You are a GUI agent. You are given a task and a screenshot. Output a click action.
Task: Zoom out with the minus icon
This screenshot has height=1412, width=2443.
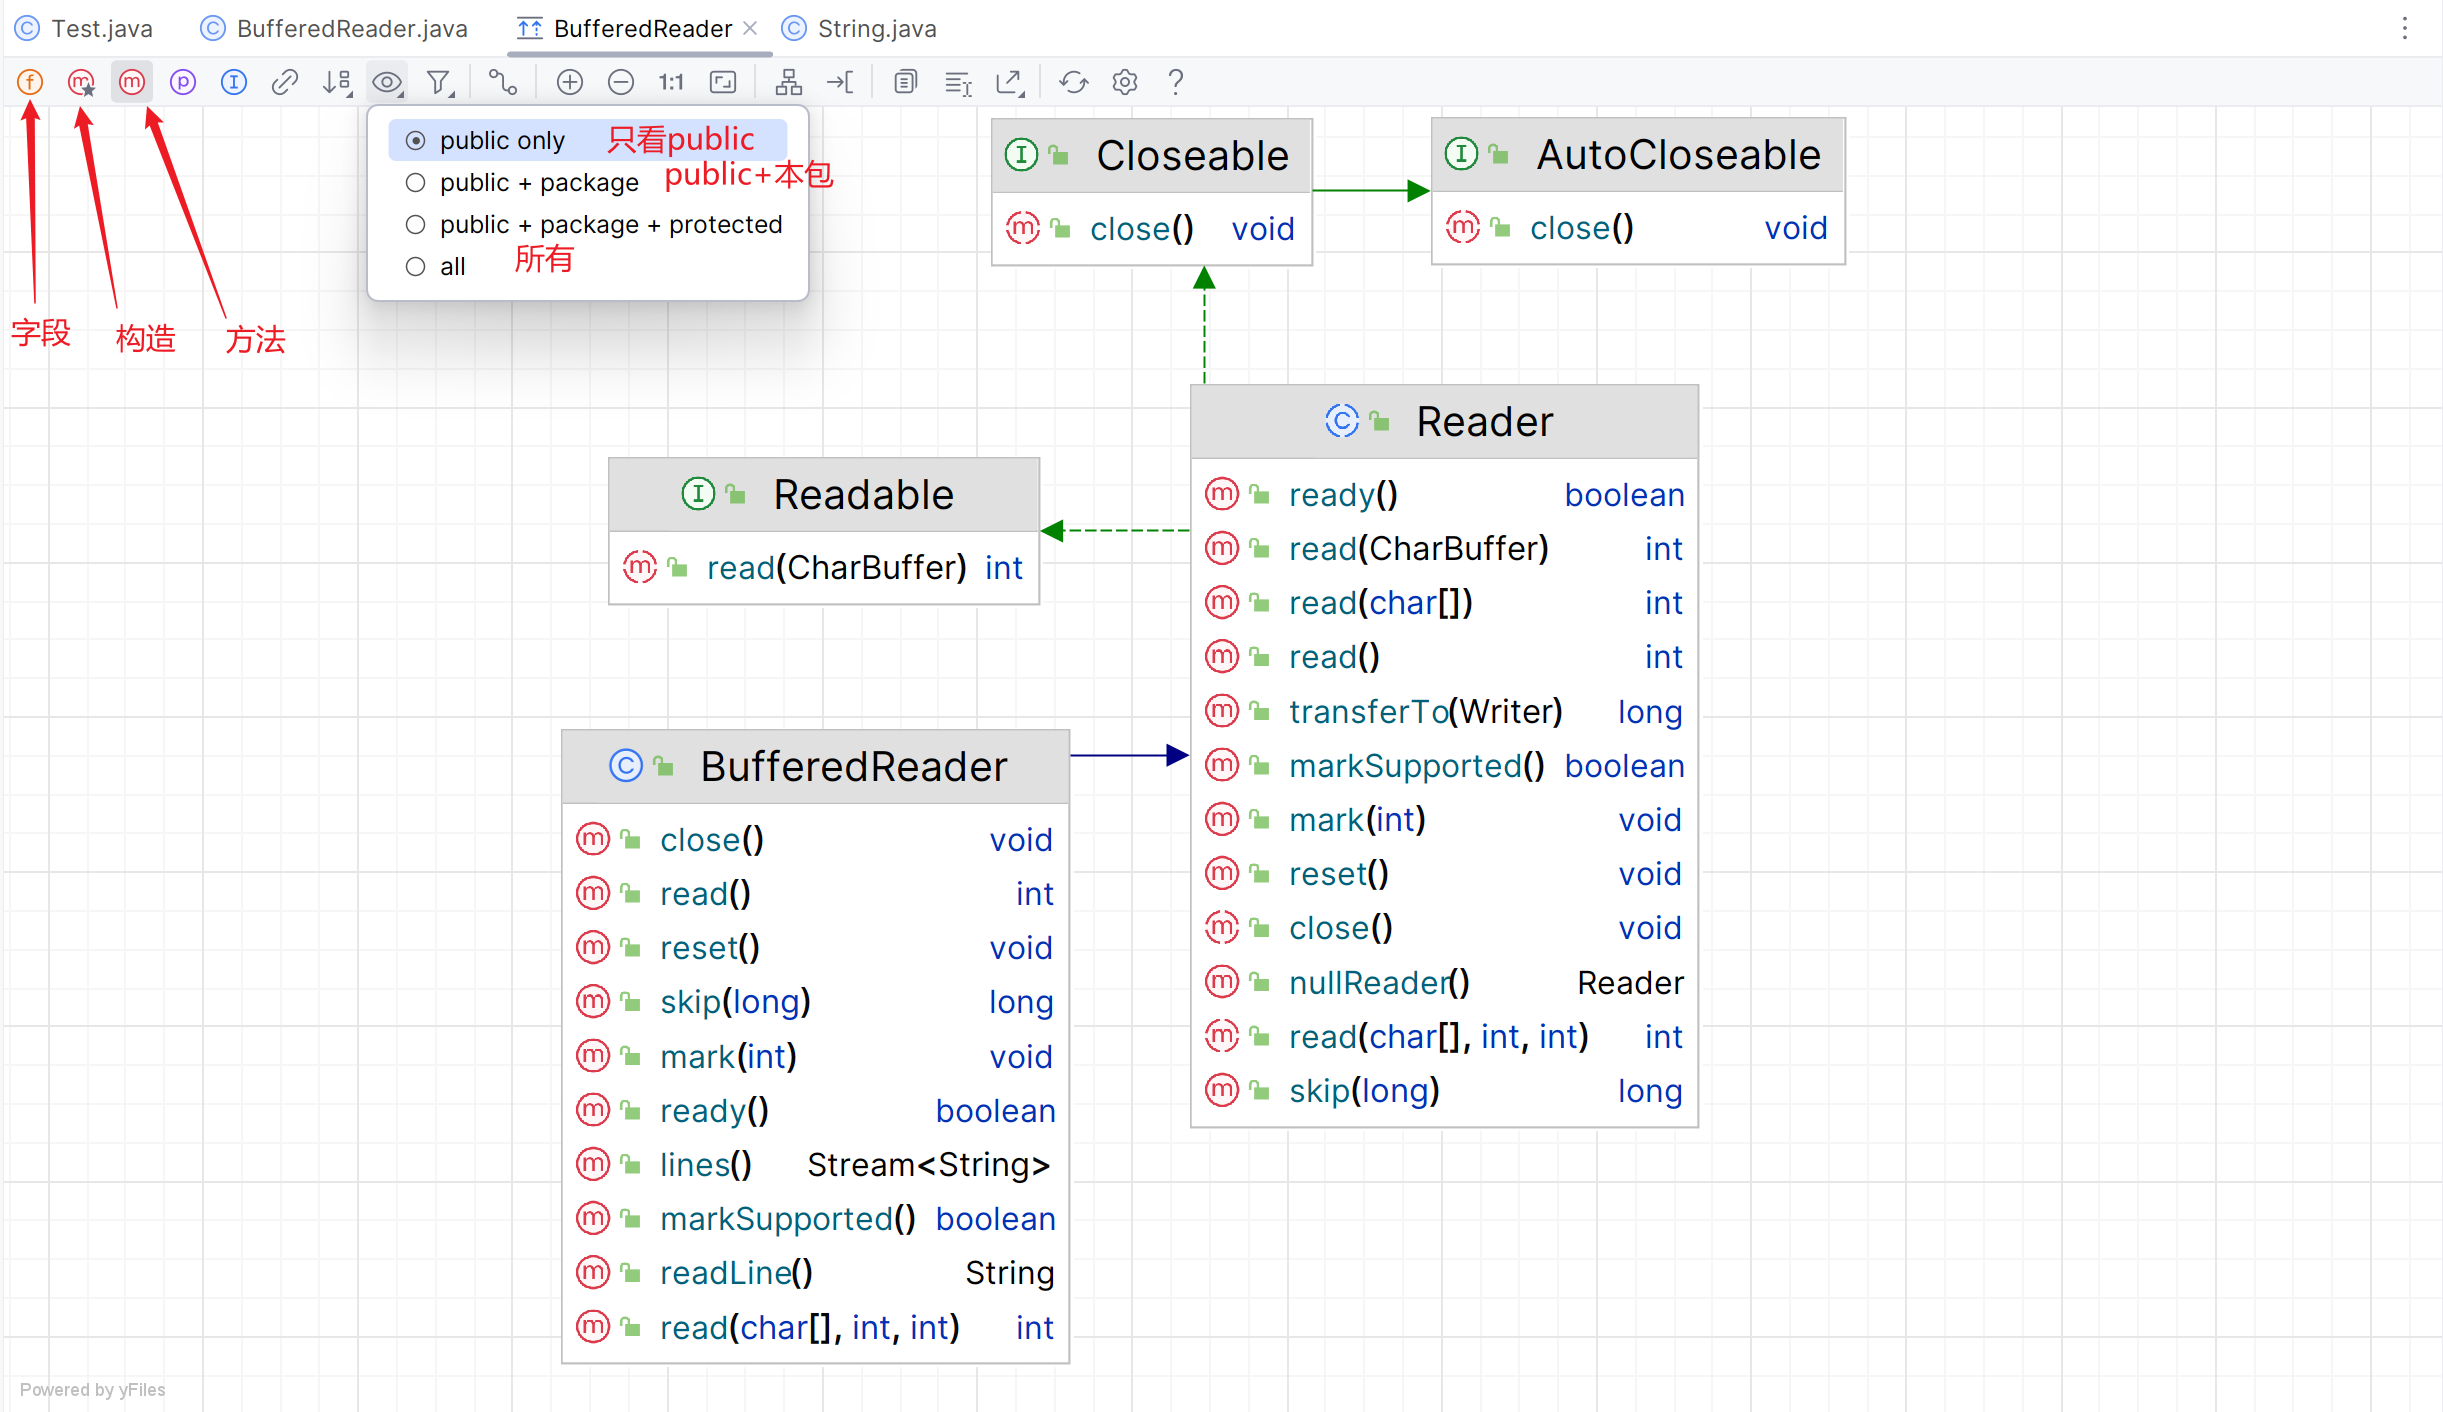pyautogui.click(x=621, y=82)
